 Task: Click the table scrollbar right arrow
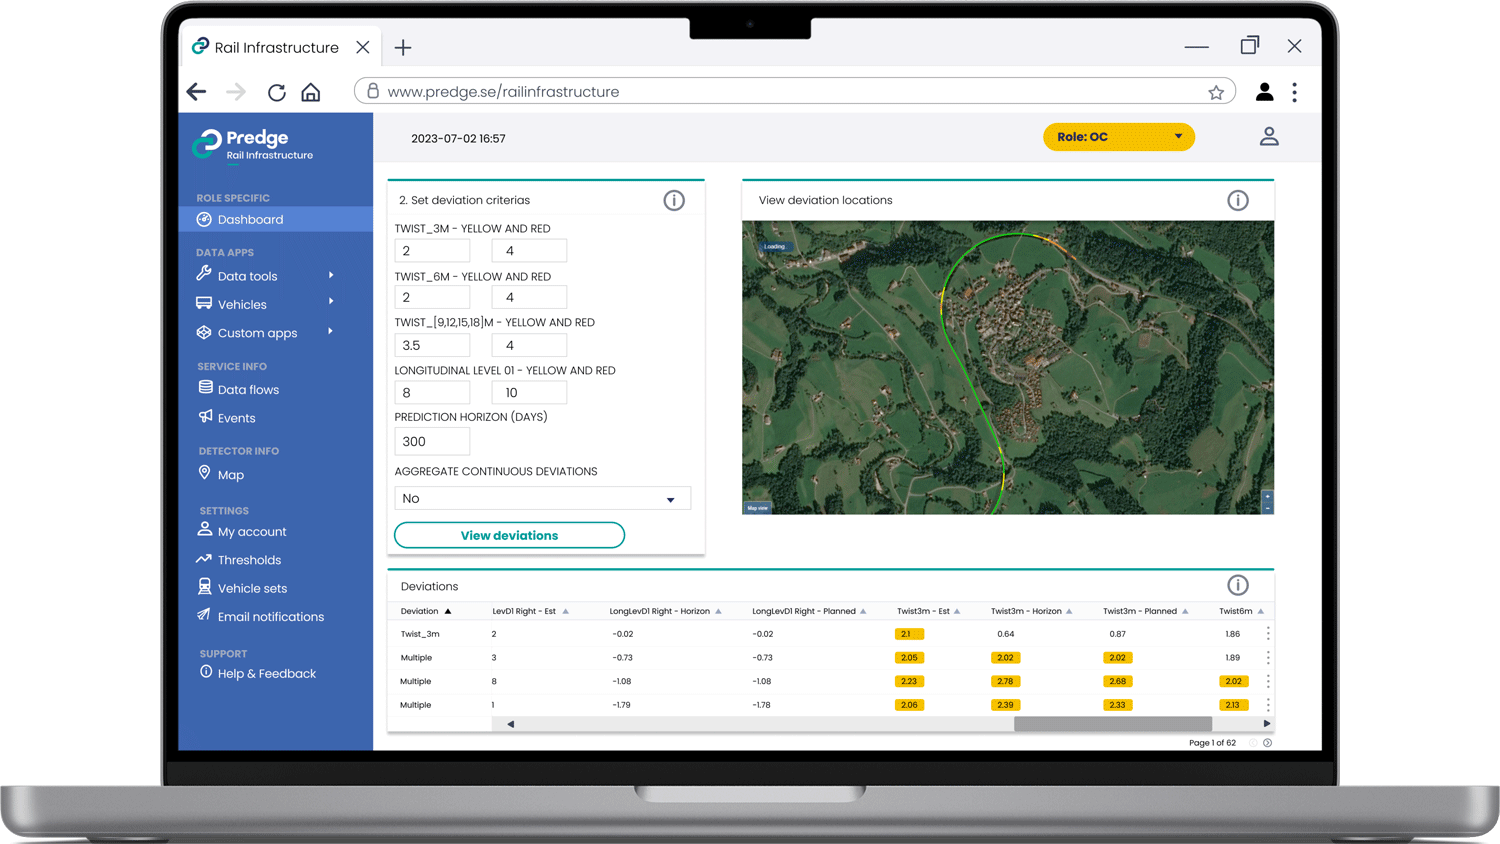[x=1266, y=724]
